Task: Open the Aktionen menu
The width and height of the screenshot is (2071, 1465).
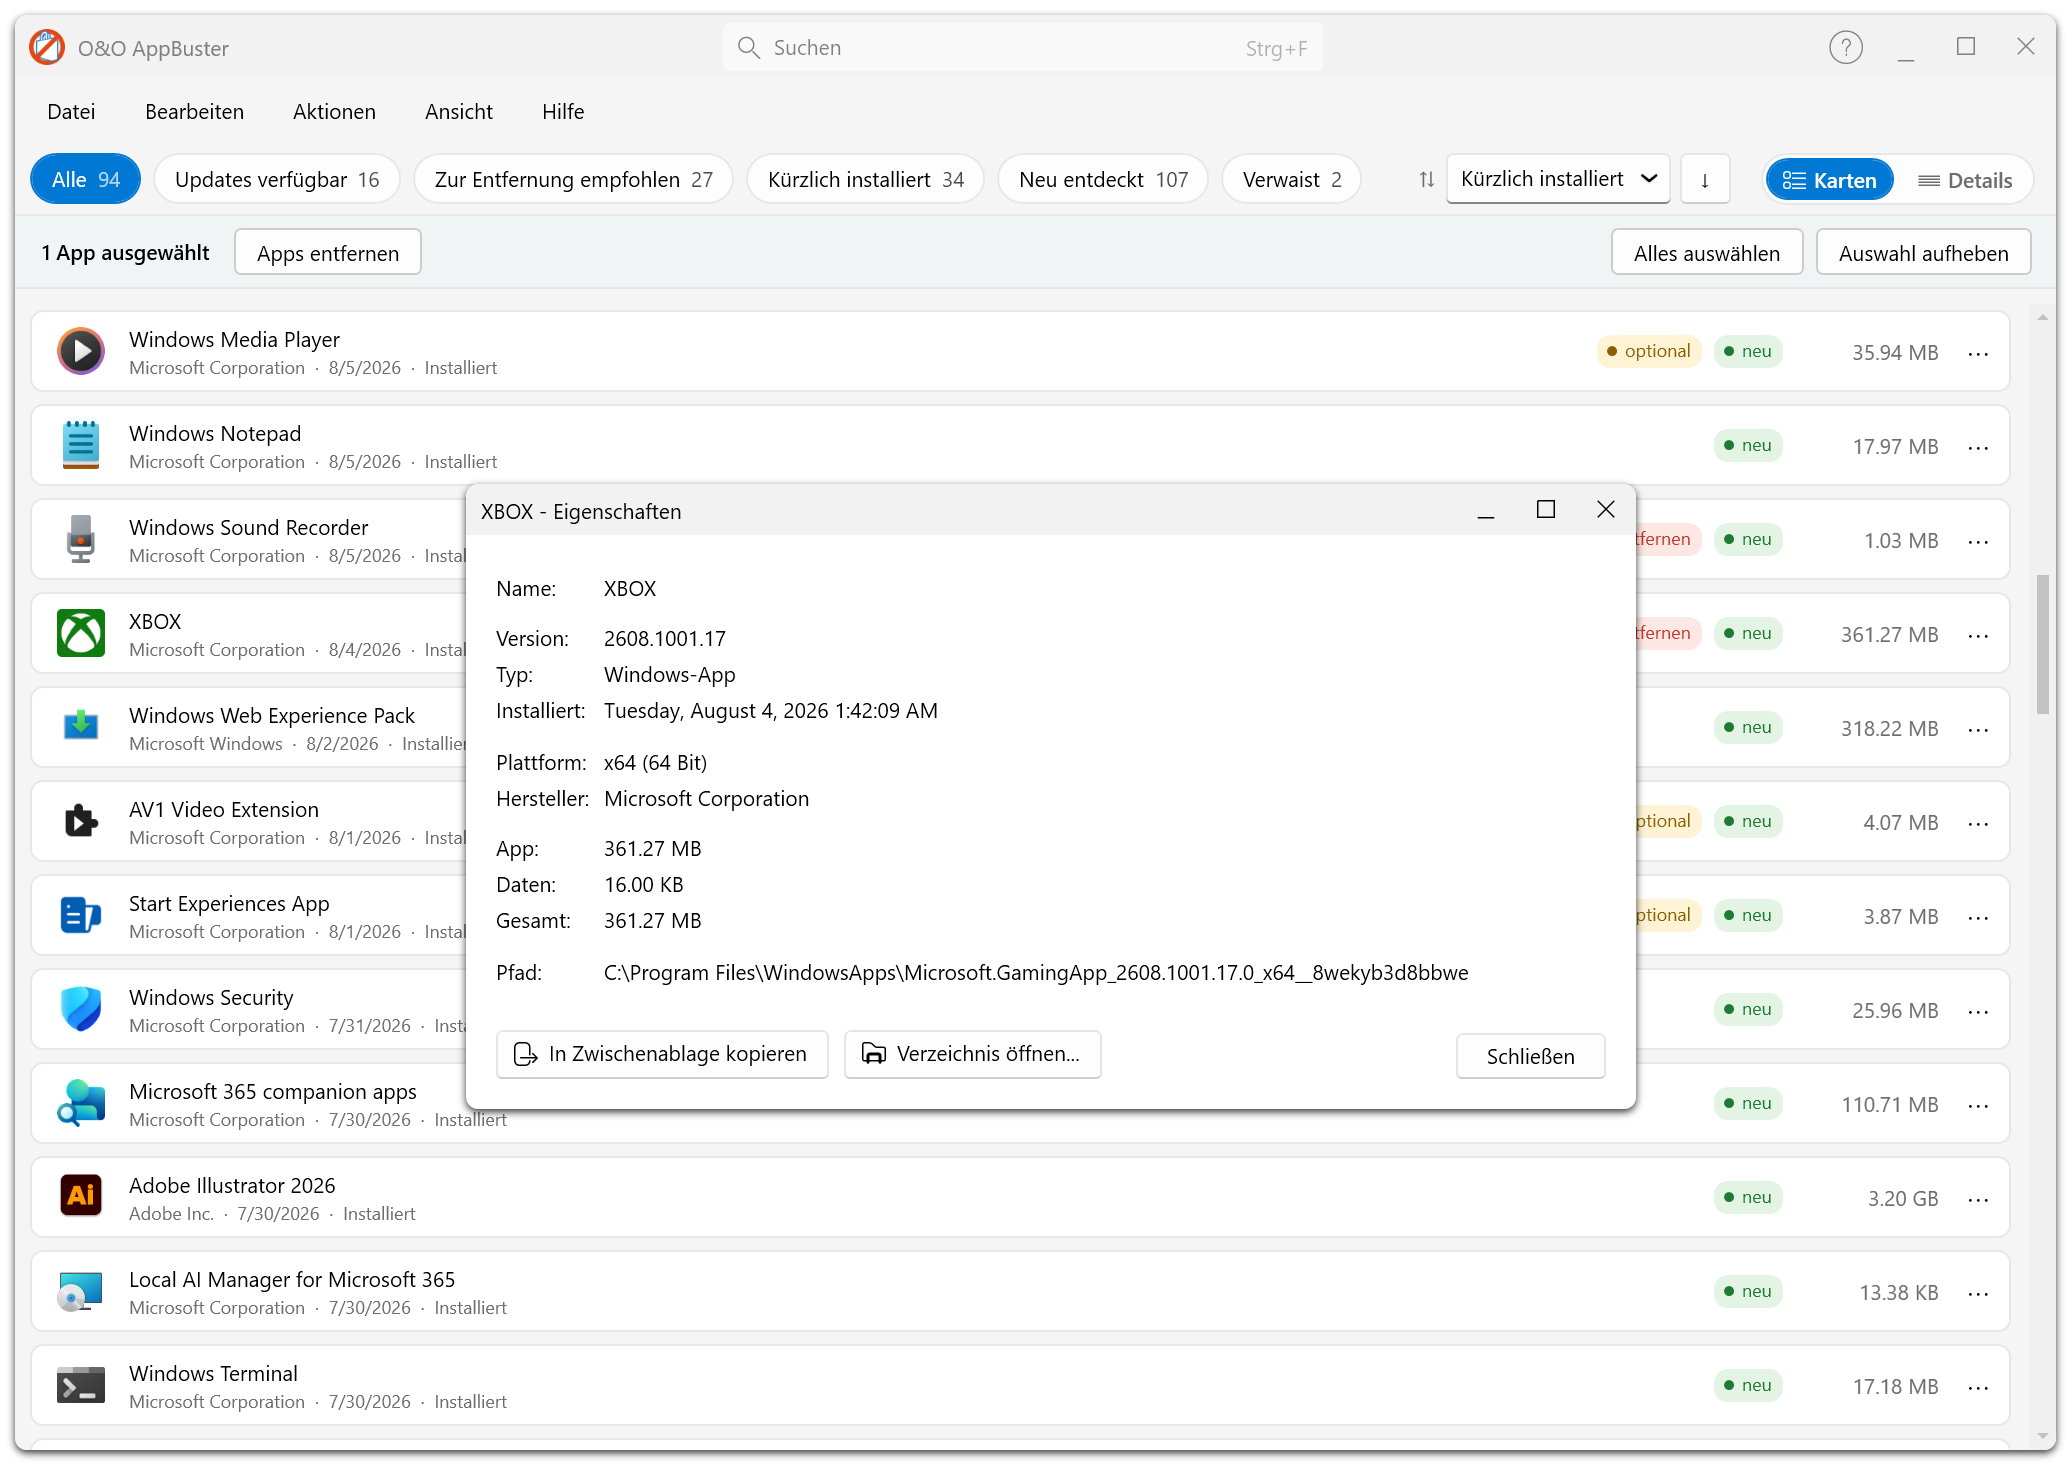Action: coord(334,111)
